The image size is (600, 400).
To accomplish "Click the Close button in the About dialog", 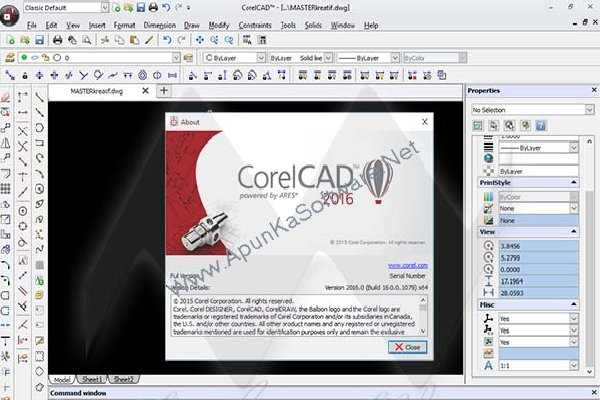I will [x=408, y=347].
